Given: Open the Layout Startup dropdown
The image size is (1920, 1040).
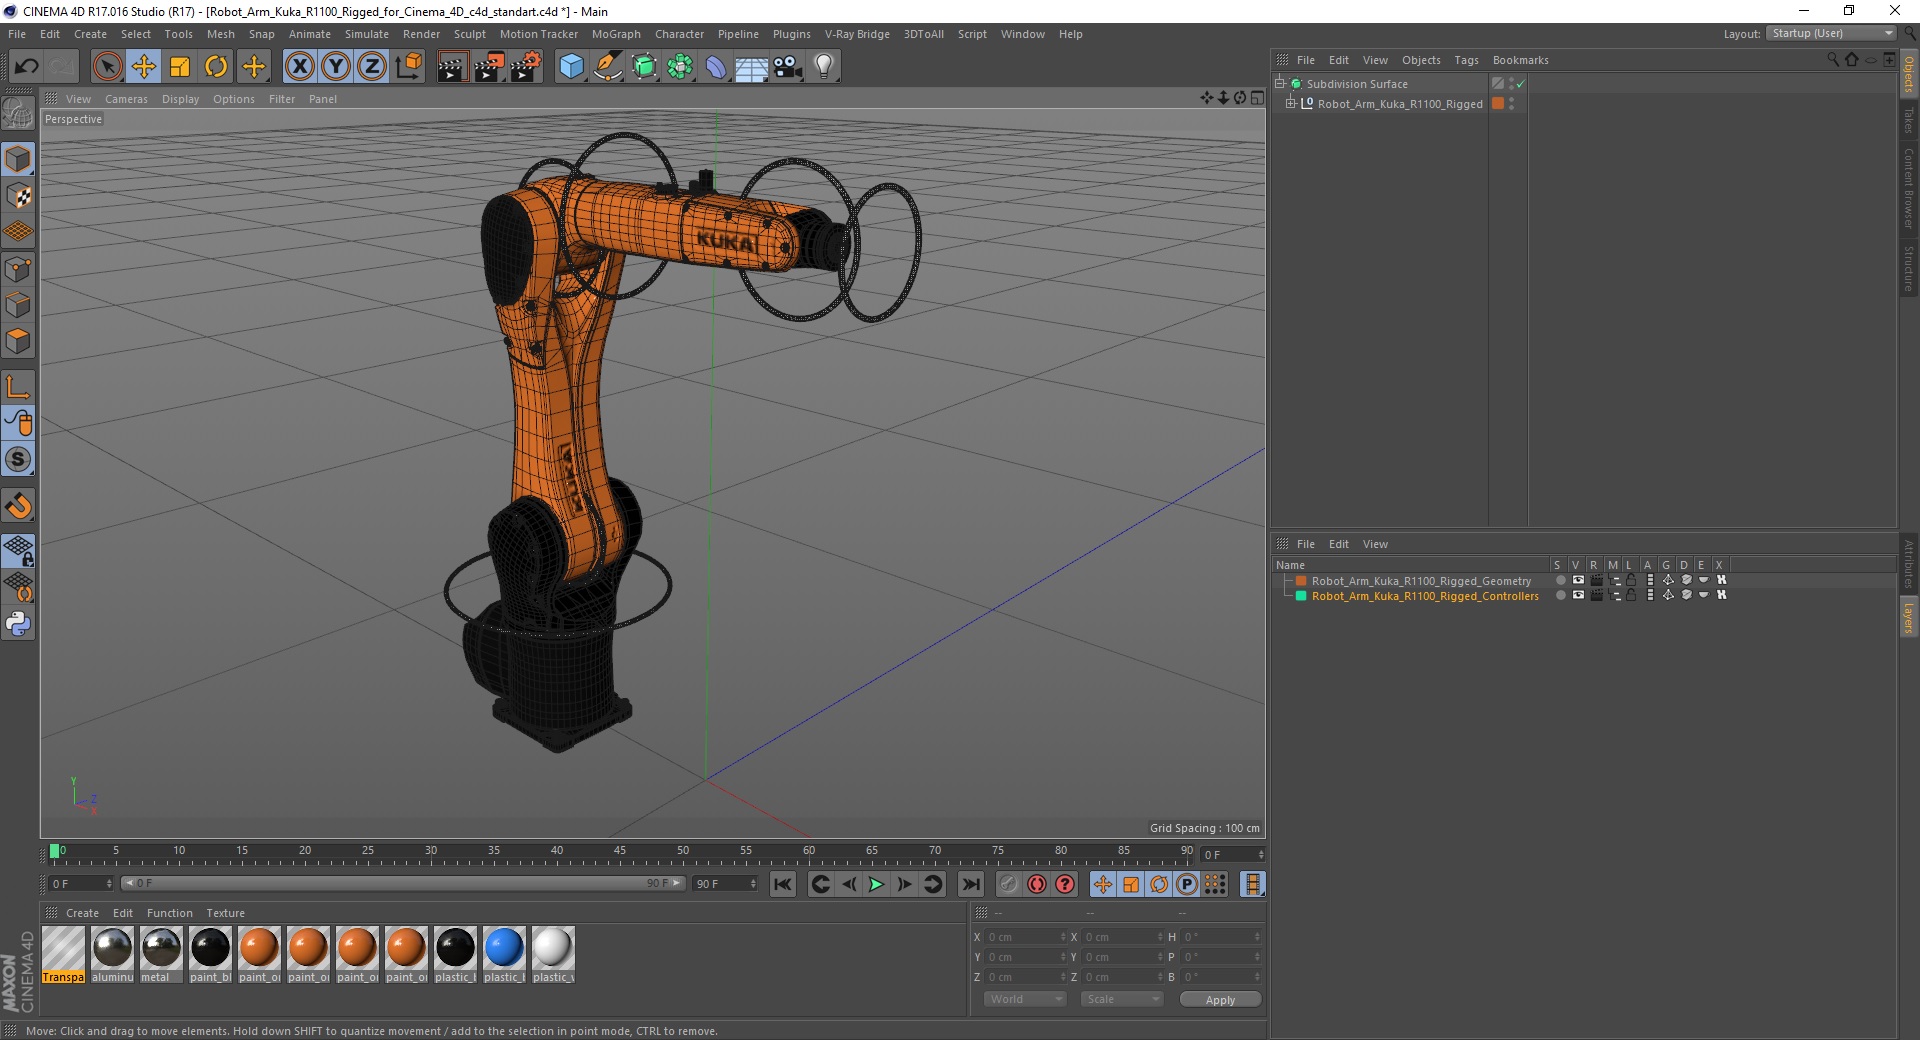Looking at the screenshot, I should point(1832,33).
